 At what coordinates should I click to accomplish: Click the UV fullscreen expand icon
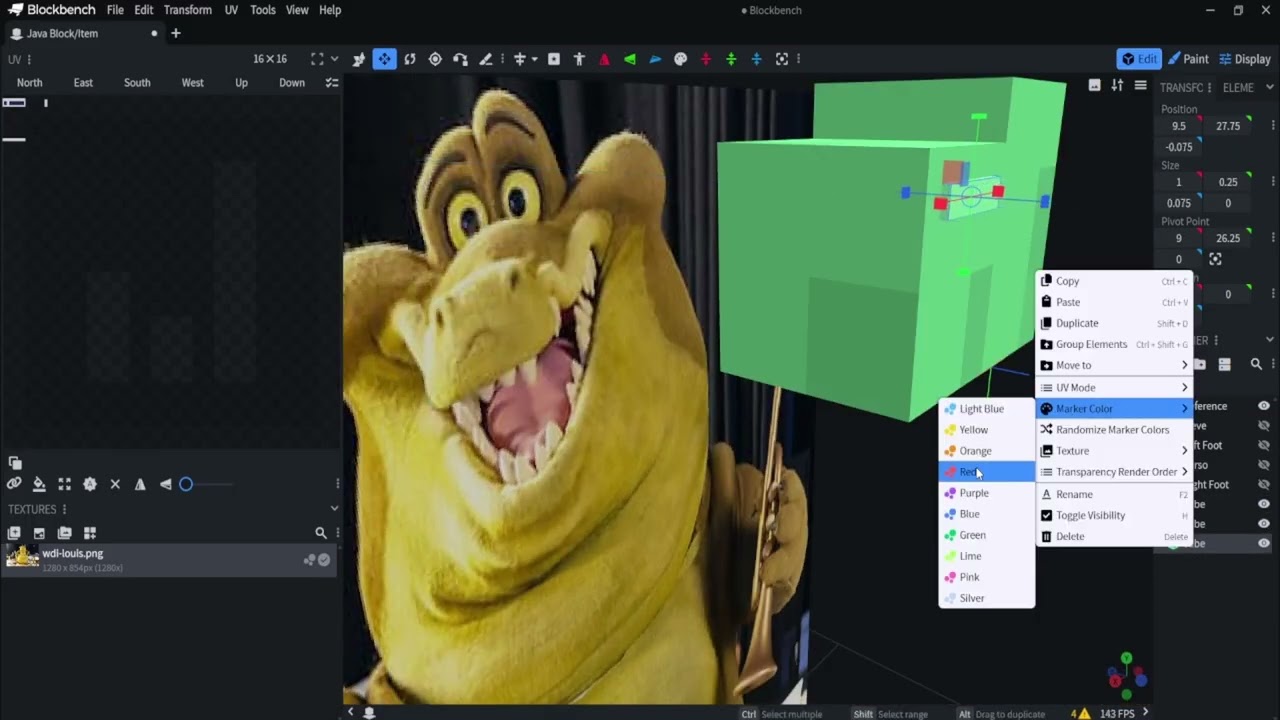click(316, 59)
